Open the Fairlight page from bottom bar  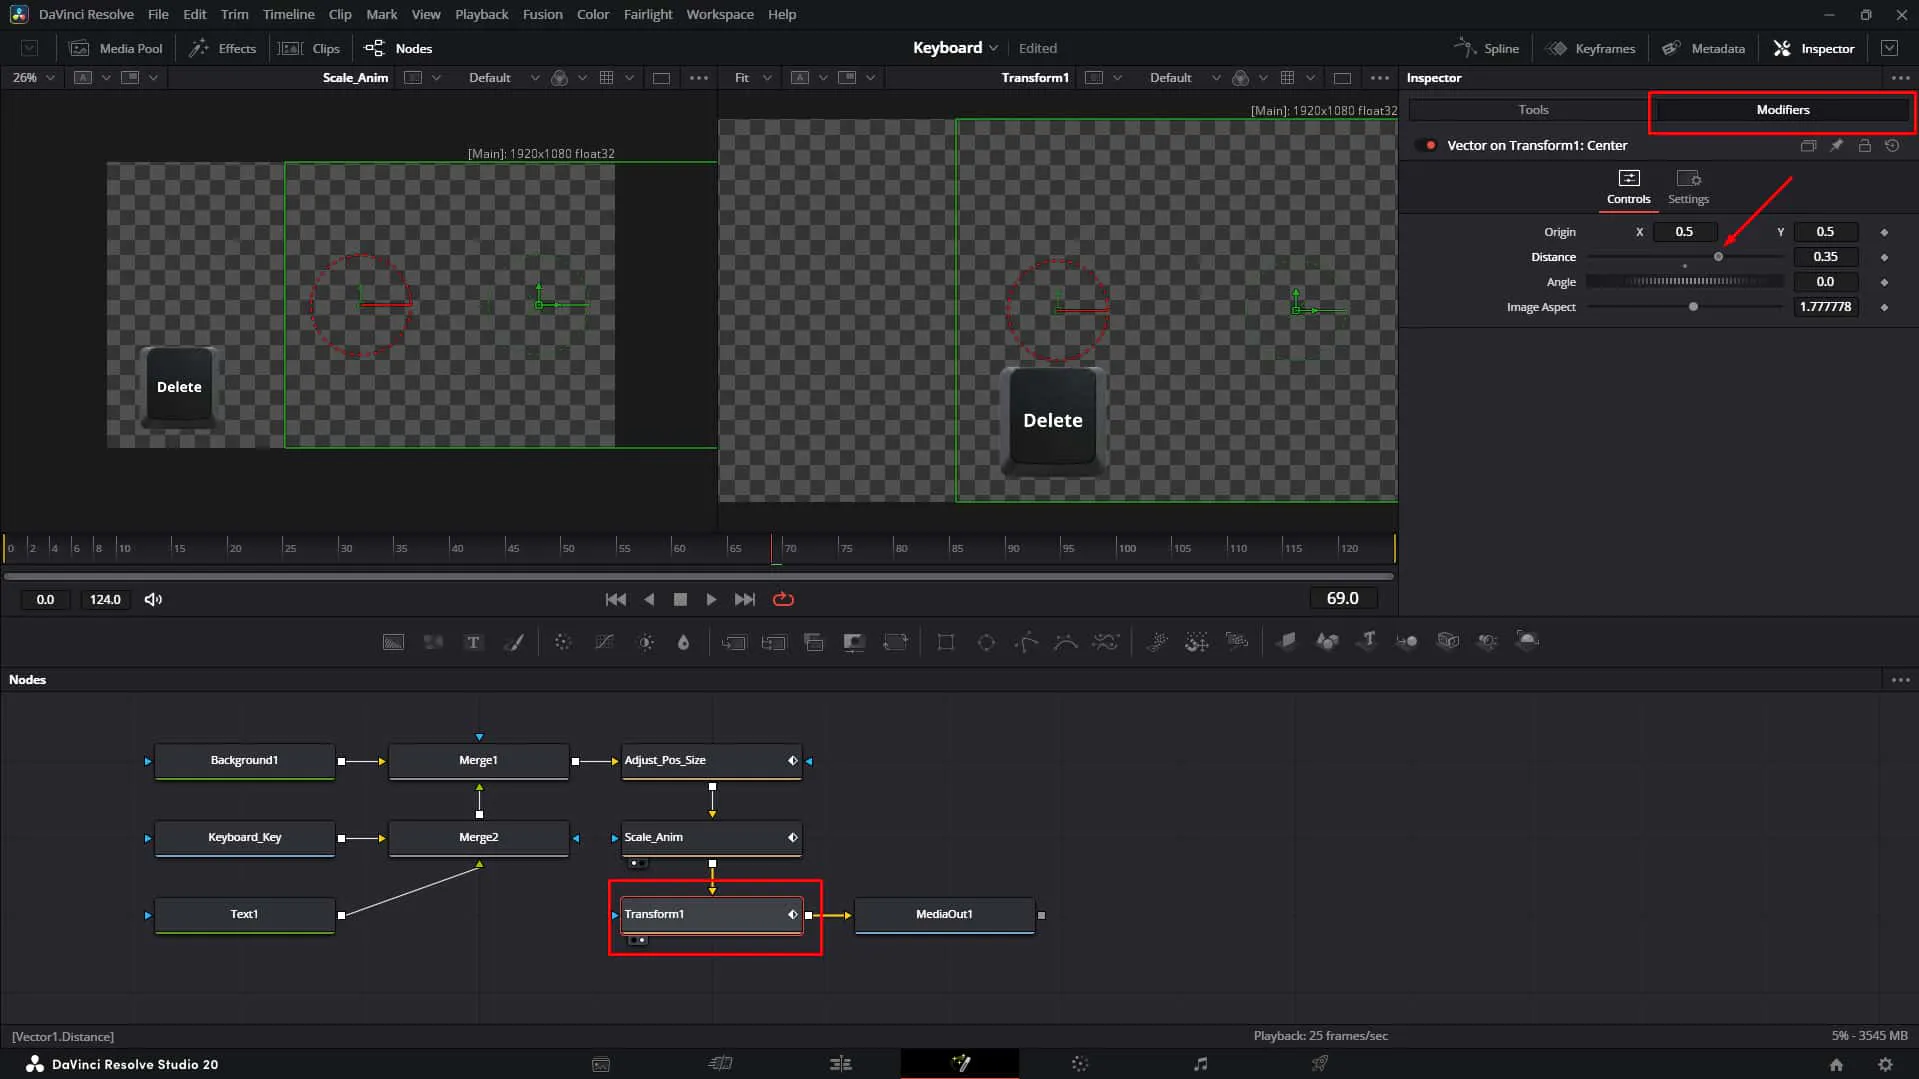coord(1200,1063)
